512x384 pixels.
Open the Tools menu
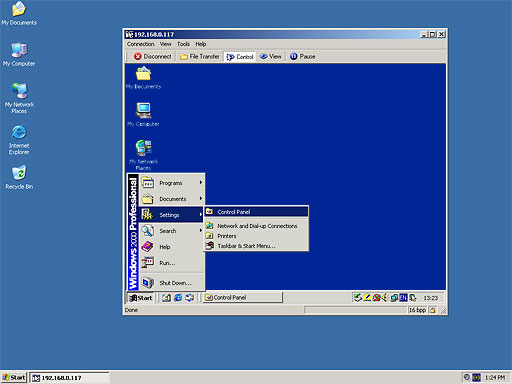pyautogui.click(x=183, y=44)
